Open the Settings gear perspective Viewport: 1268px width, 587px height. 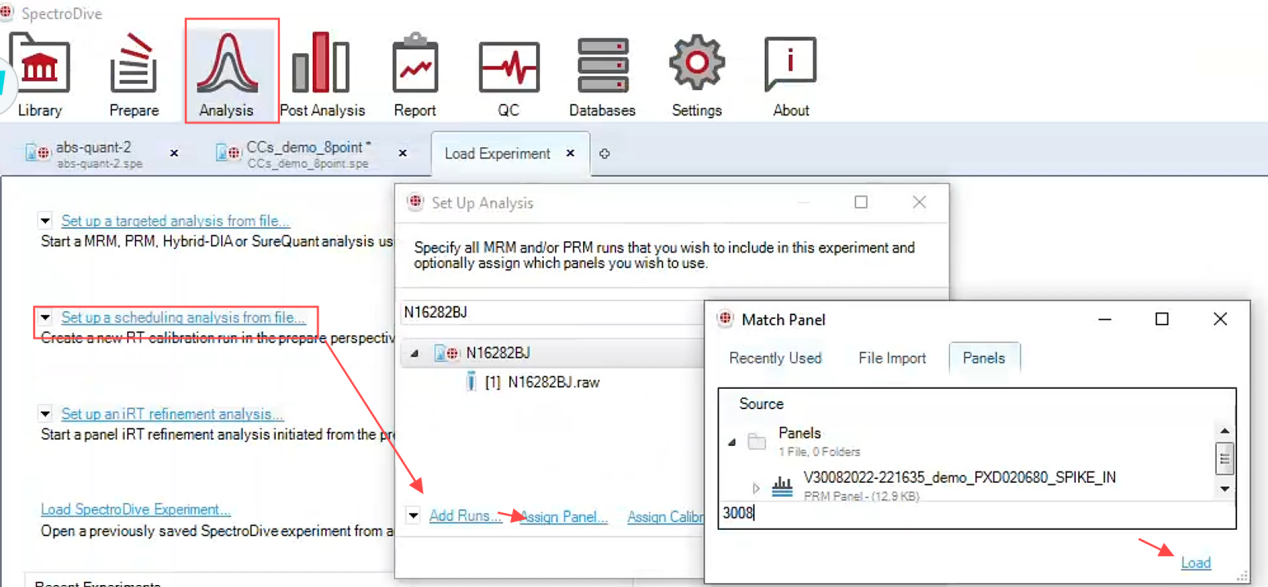[697, 74]
